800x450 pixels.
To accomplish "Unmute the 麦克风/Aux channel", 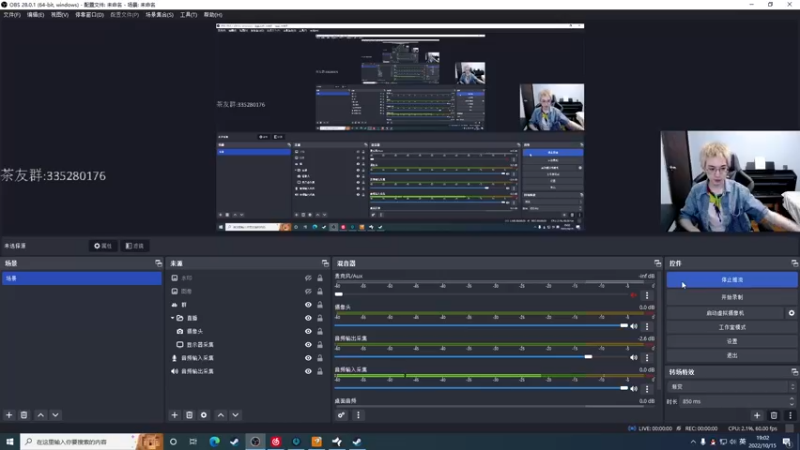I will (x=634, y=295).
